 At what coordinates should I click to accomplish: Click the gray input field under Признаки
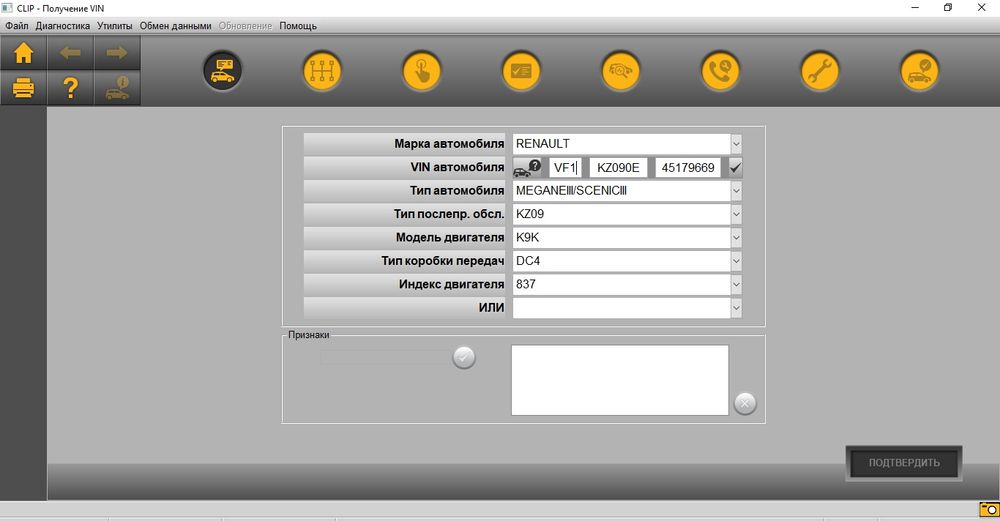pyautogui.click(x=386, y=357)
